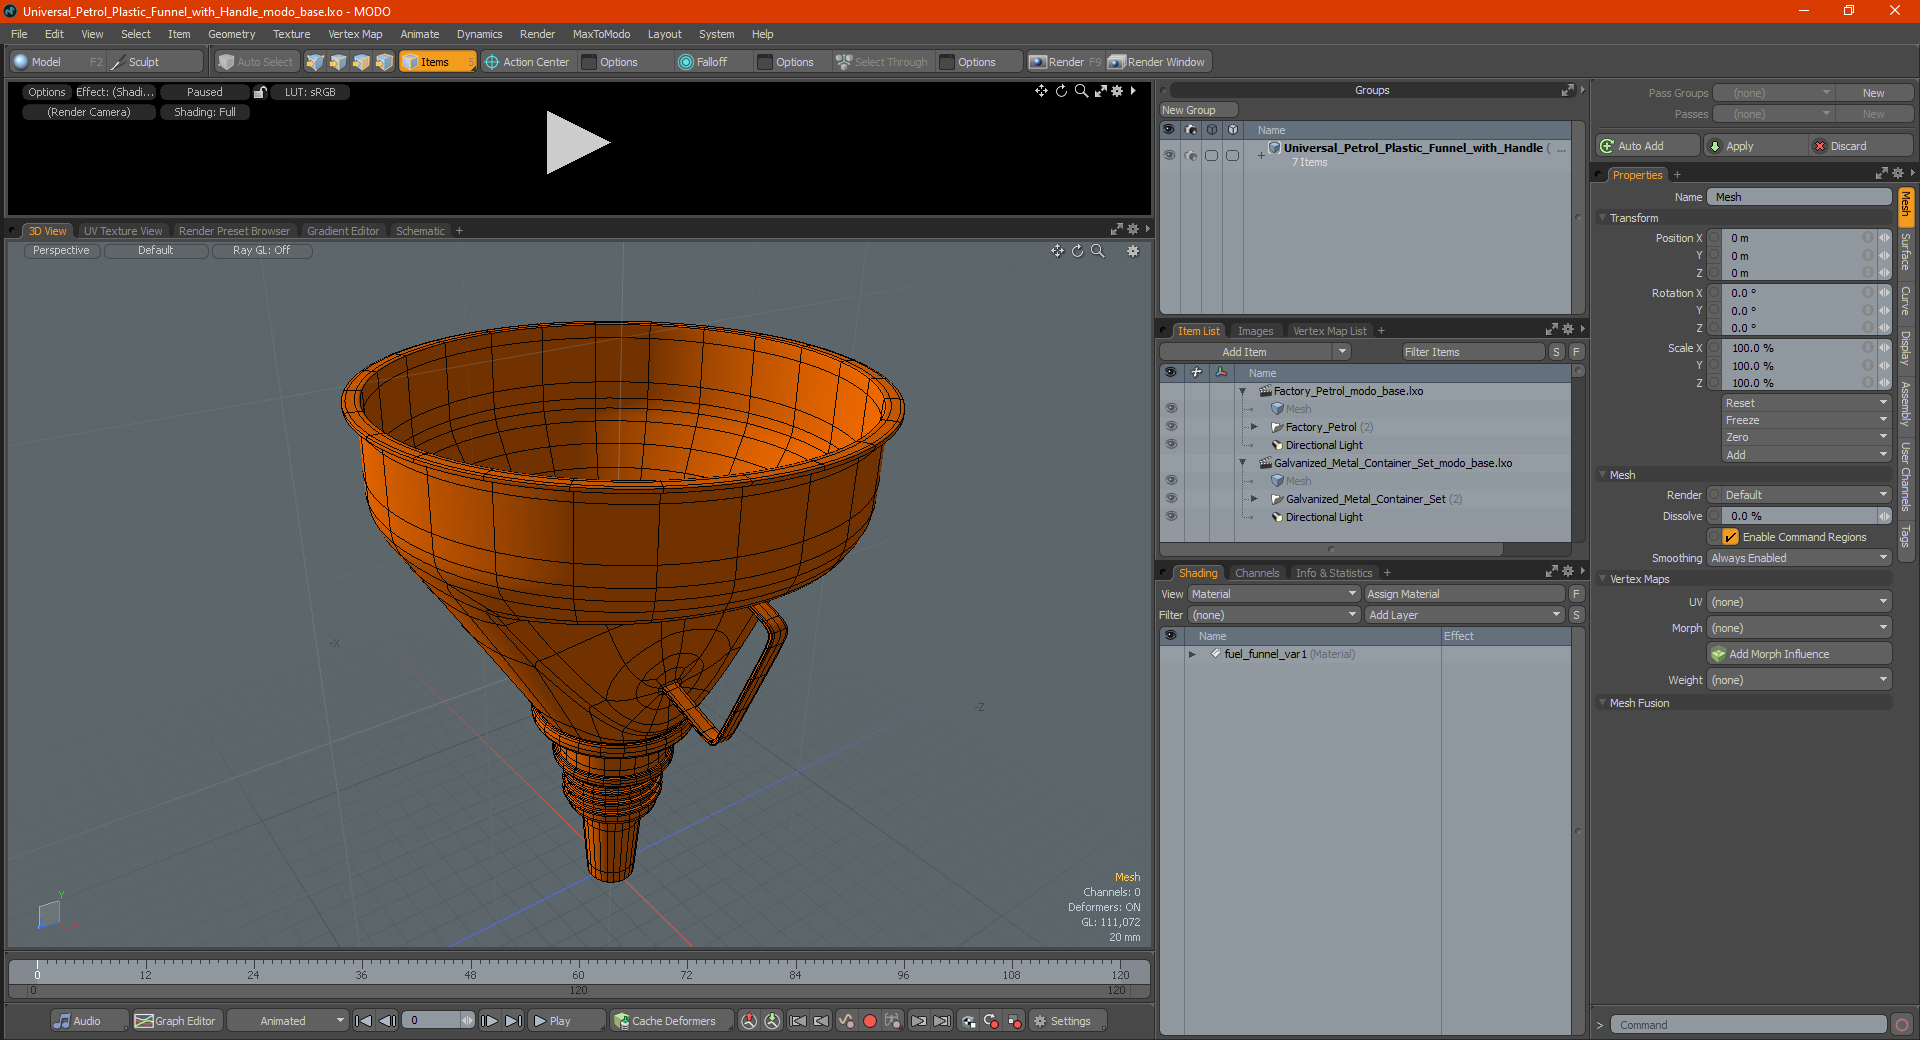This screenshot has height=1040, width=1920.
Task: Expand the Galvanized_Metal_Container_Set tree item
Action: coord(1254,499)
